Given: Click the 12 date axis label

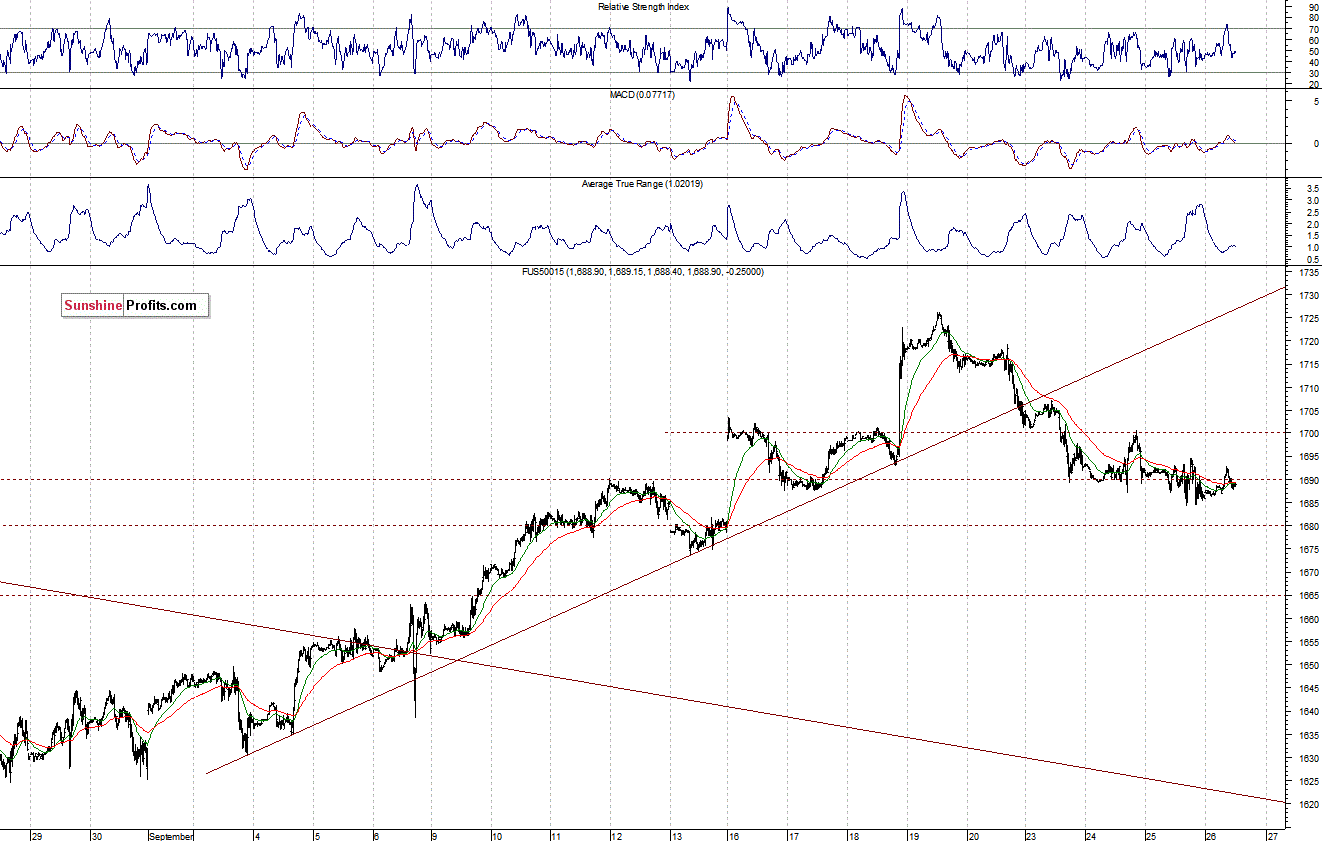Looking at the screenshot, I should click(x=616, y=836).
